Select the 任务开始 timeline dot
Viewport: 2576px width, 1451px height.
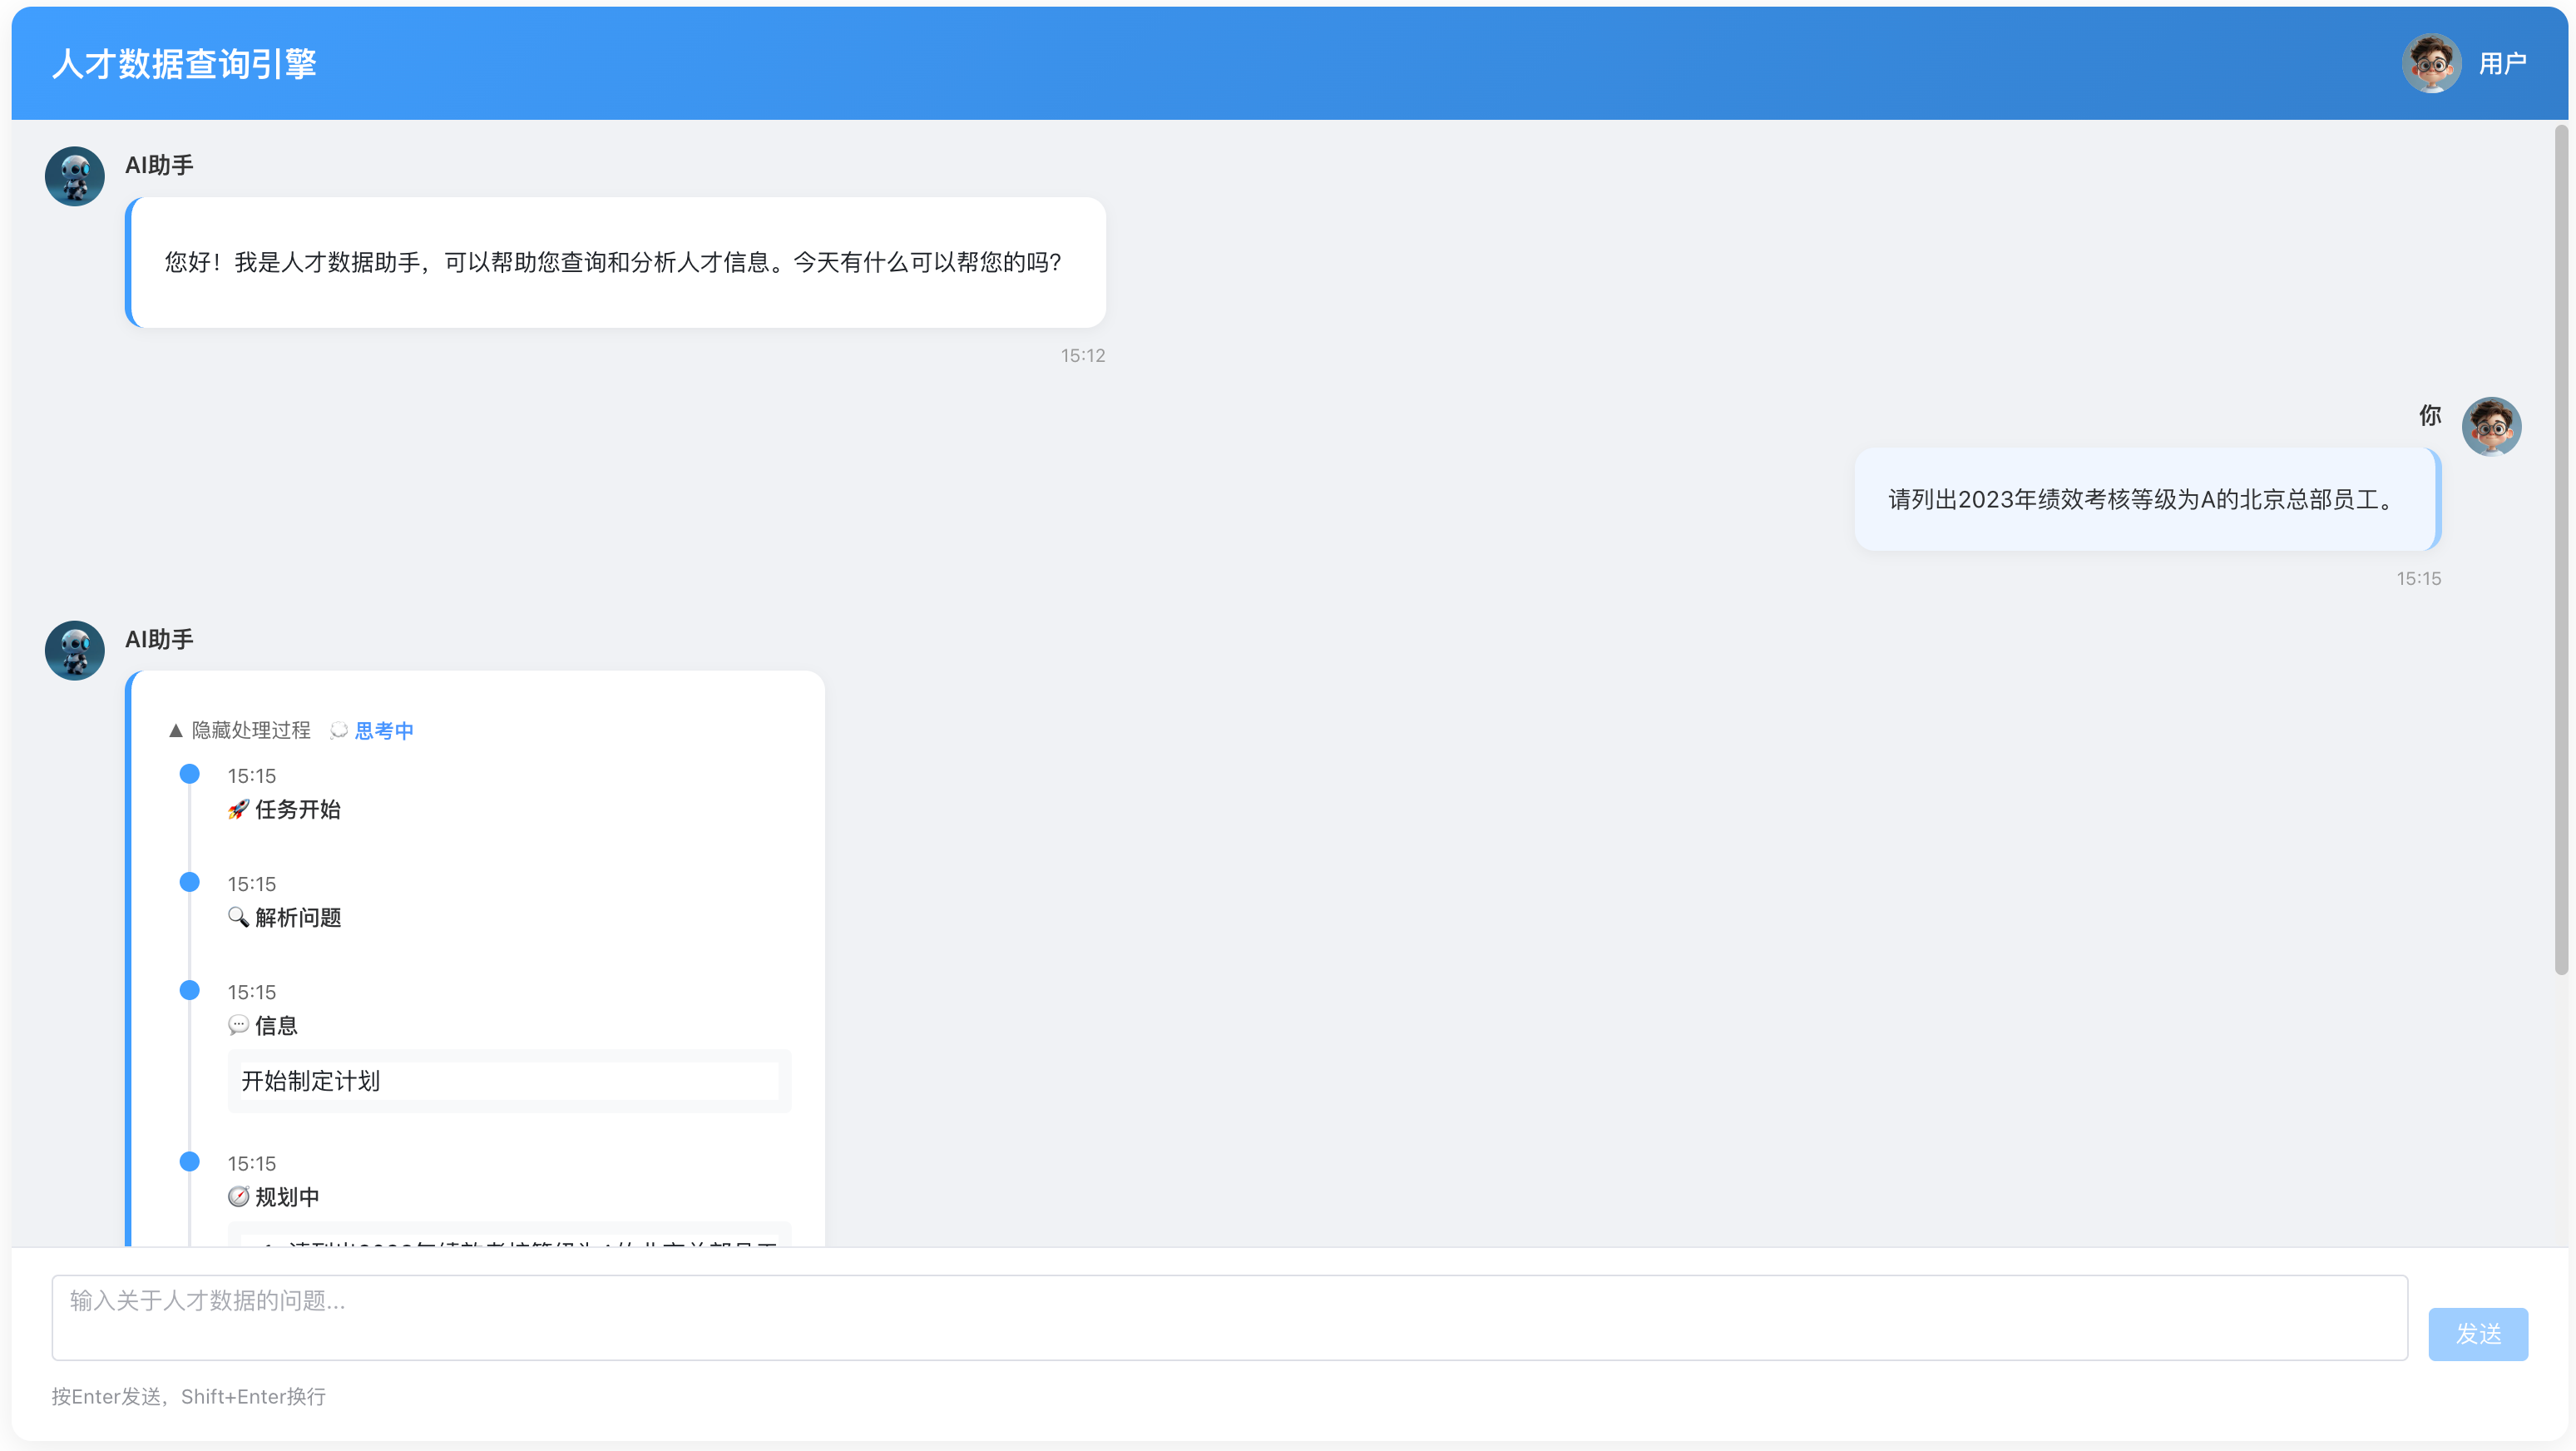pyautogui.click(x=189, y=774)
